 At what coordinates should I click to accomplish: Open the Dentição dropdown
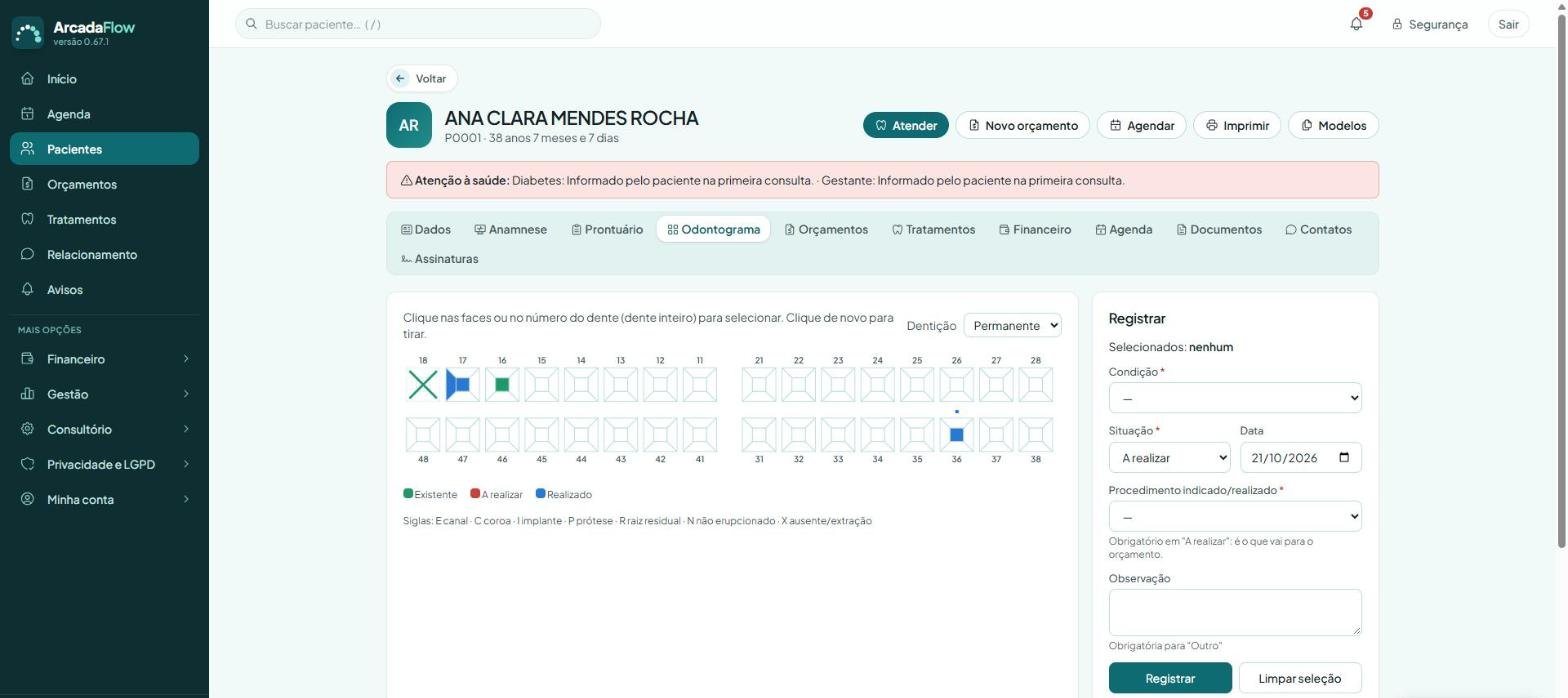click(x=1012, y=325)
